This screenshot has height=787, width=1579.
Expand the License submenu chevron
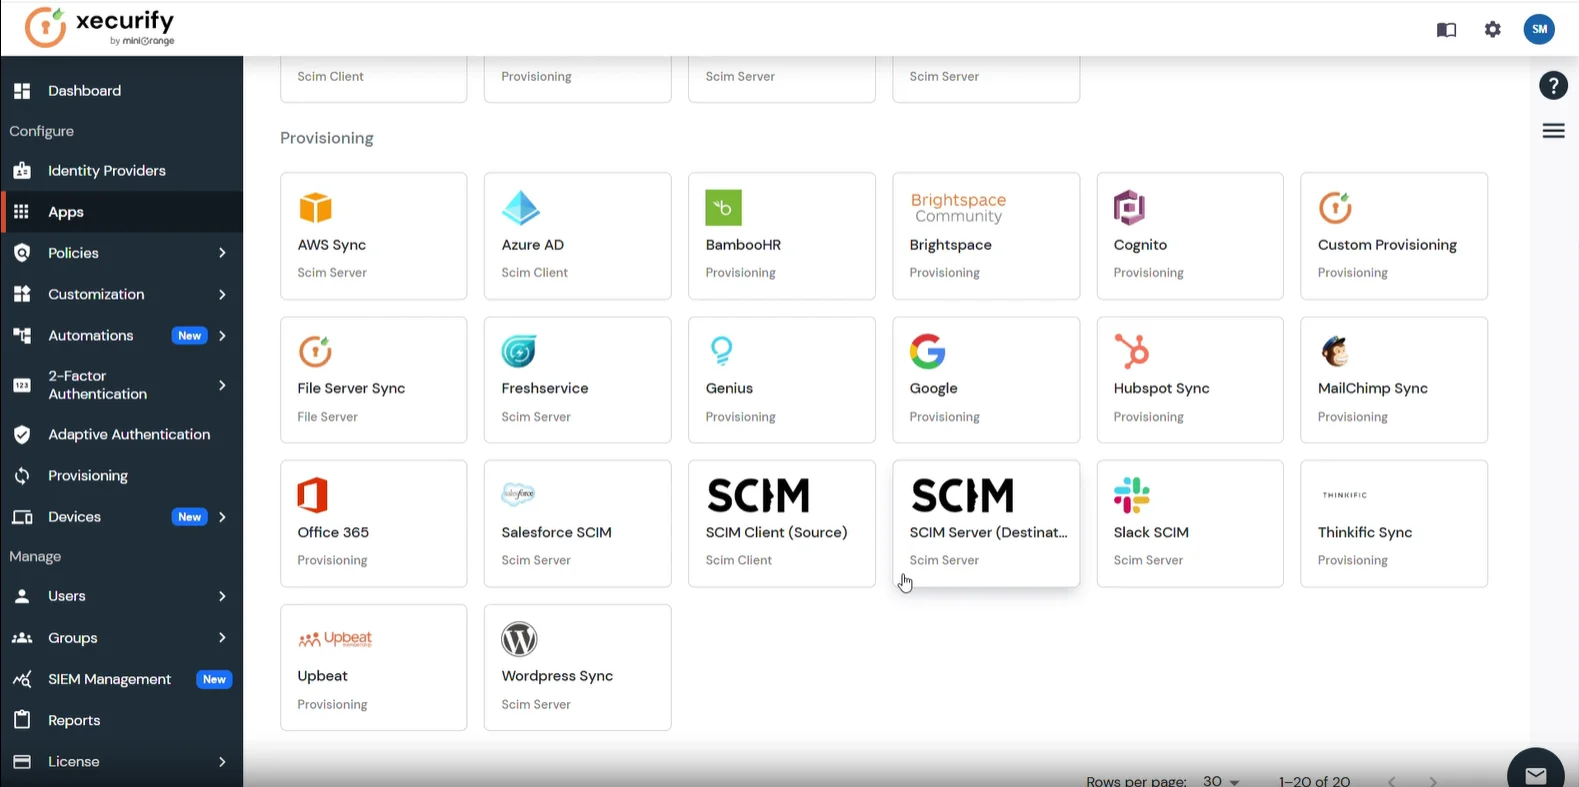222,762
